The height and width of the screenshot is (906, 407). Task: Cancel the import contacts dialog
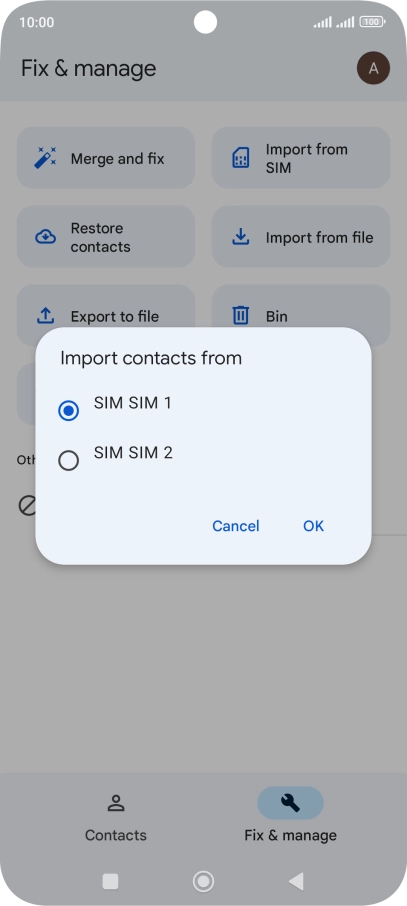coord(235,526)
